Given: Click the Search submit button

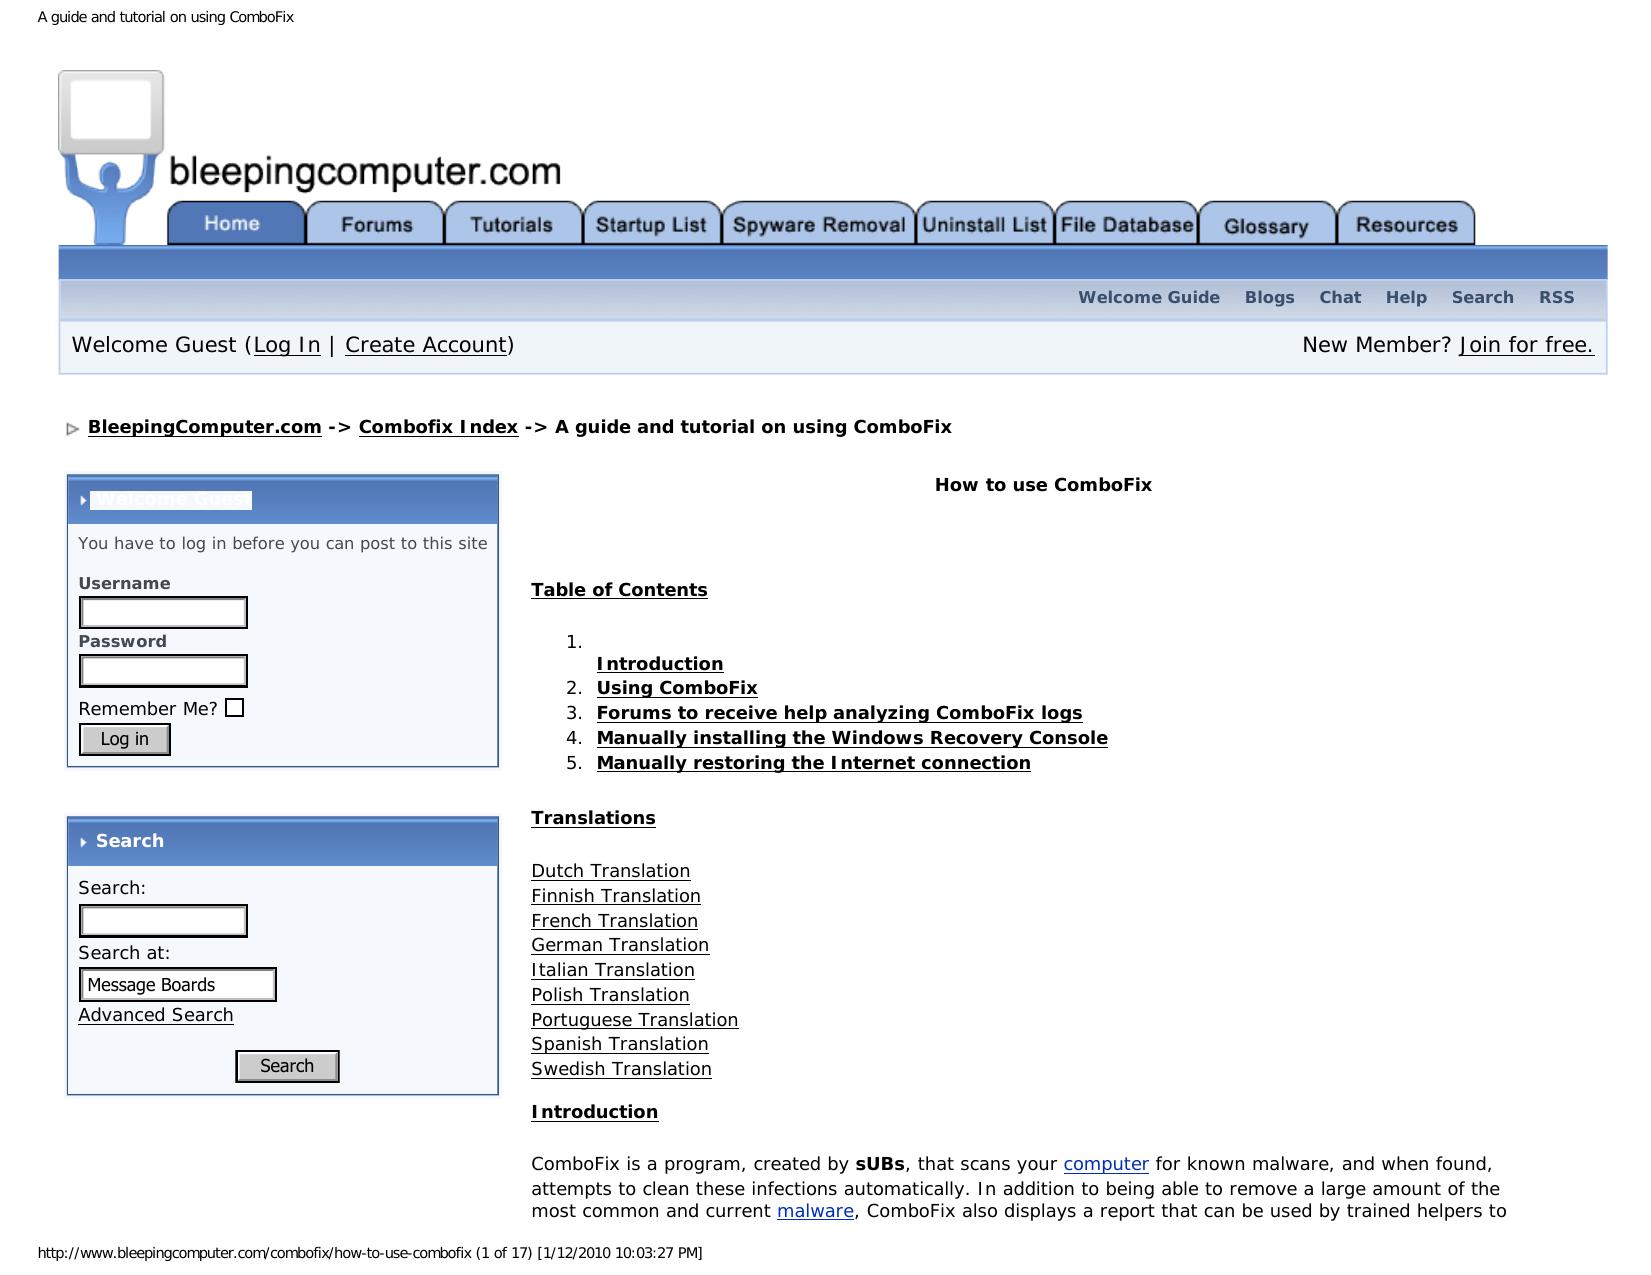Looking at the screenshot, I should pyautogui.click(x=287, y=1066).
